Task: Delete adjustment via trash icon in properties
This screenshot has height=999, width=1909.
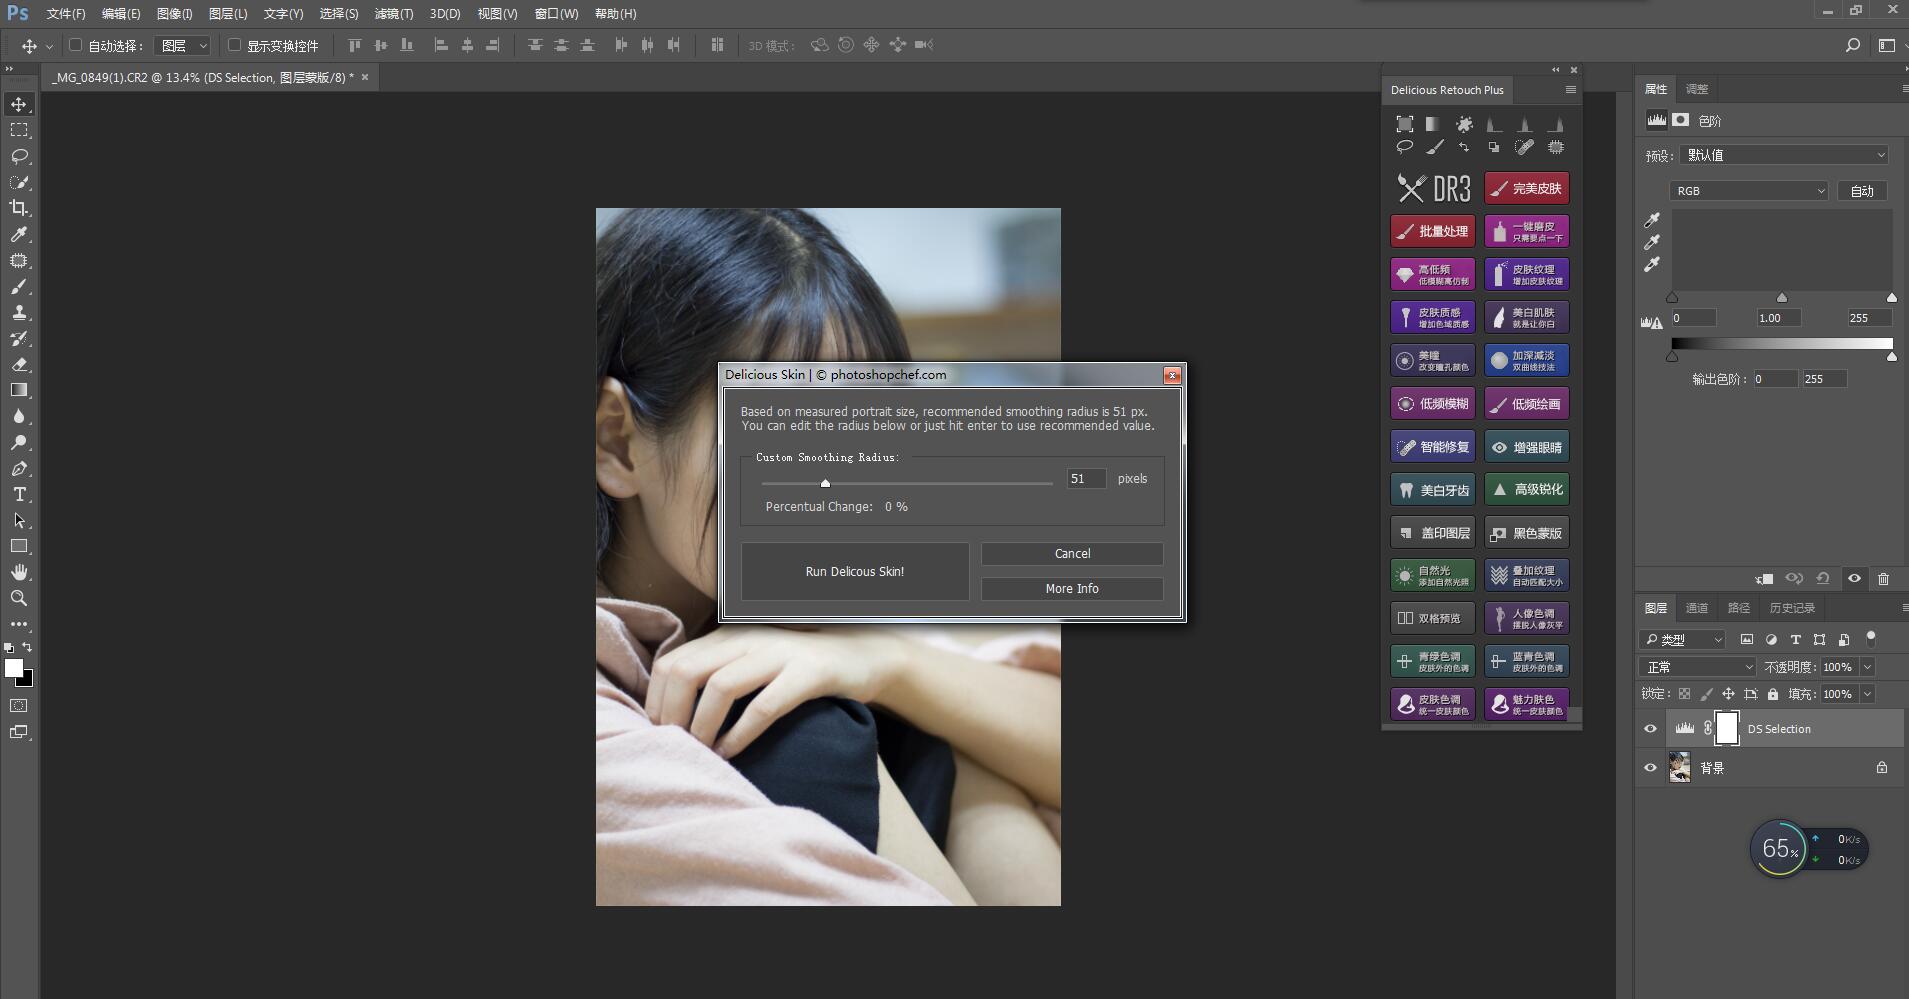Action: pyautogui.click(x=1883, y=578)
